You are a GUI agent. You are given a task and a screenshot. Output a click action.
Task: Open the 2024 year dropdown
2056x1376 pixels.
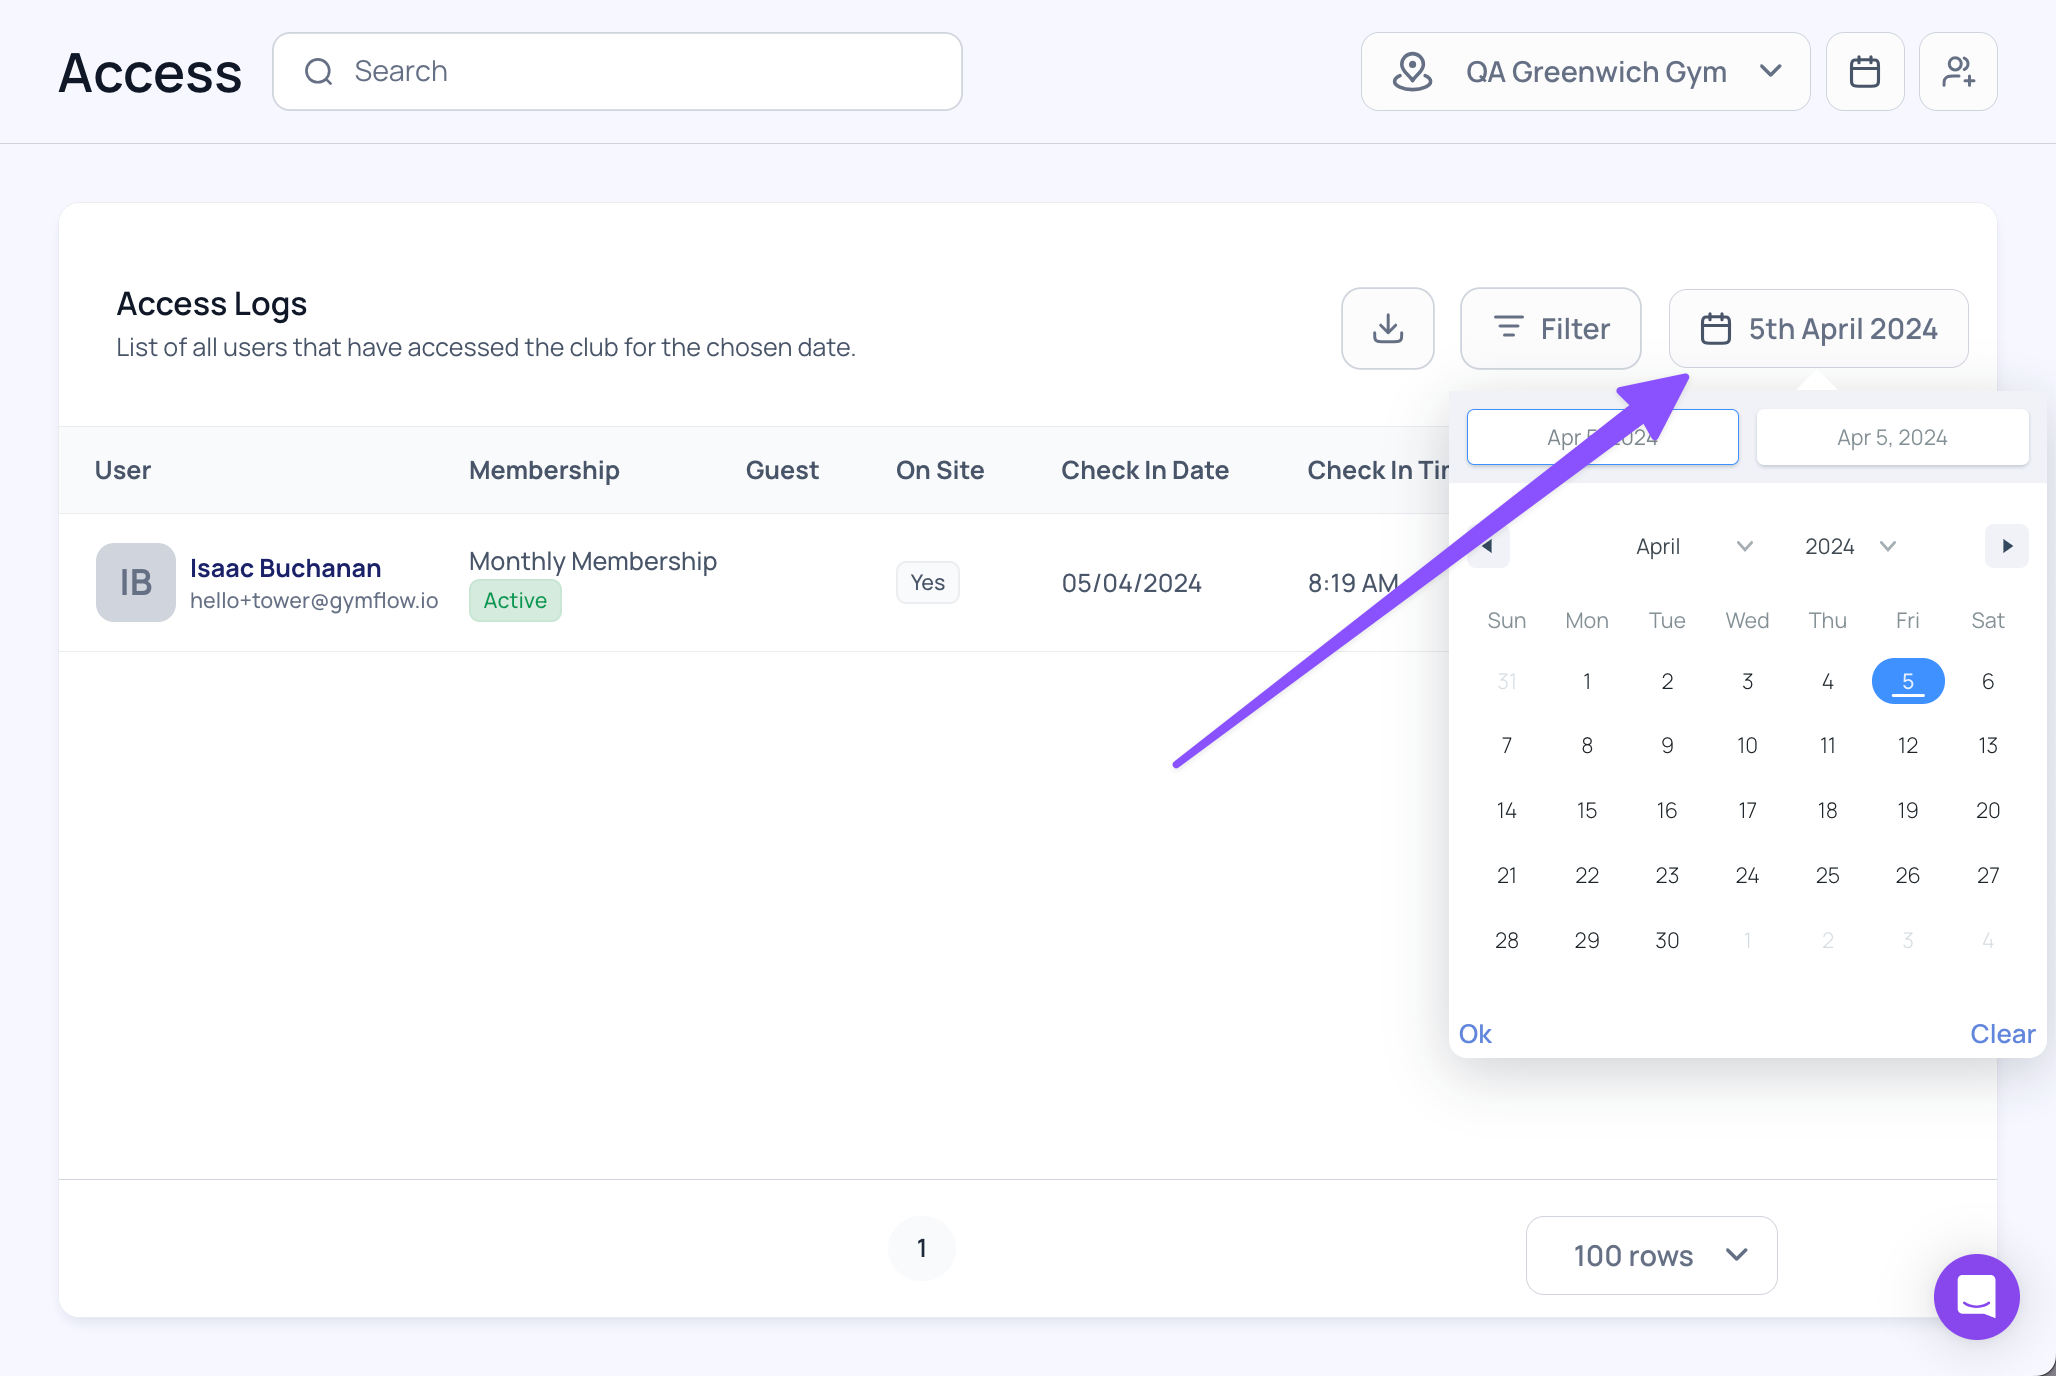1850,546
